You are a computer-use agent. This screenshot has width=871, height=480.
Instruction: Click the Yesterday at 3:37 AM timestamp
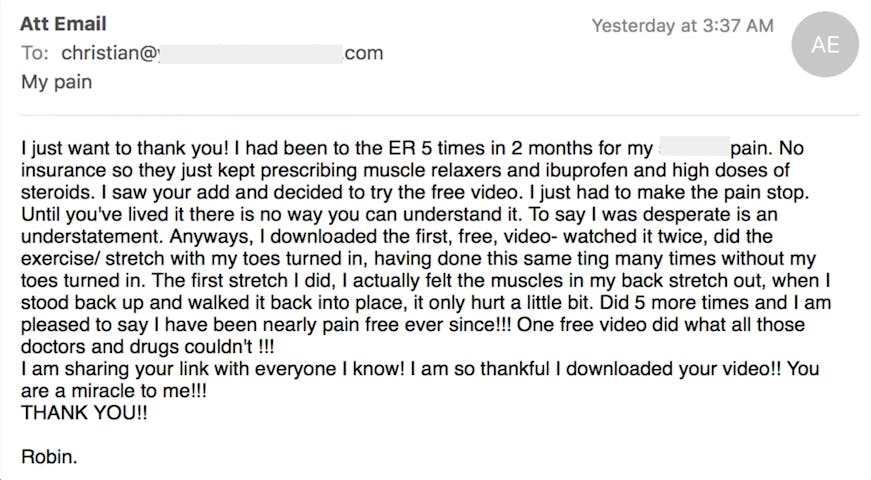point(682,26)
